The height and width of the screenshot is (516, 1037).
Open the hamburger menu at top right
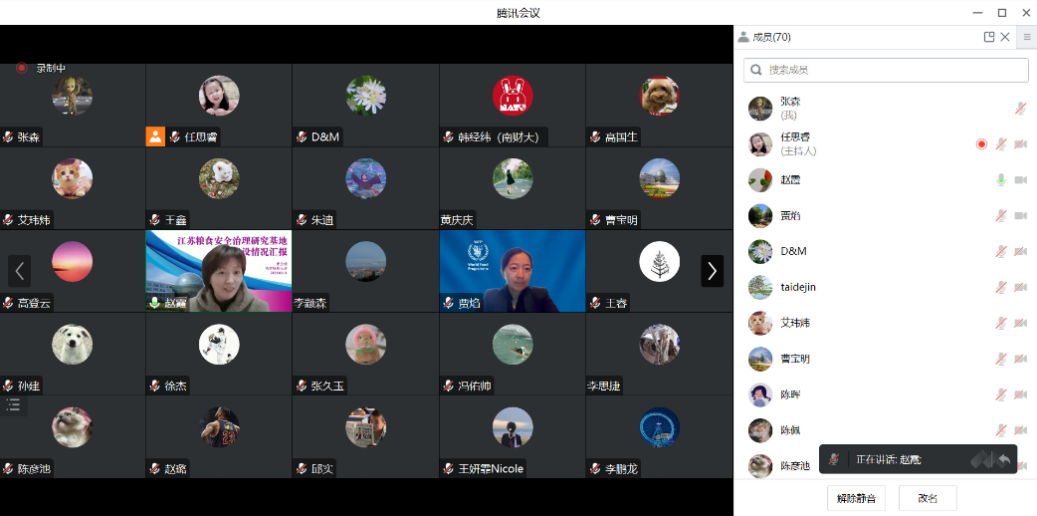tap(1027, 37)
